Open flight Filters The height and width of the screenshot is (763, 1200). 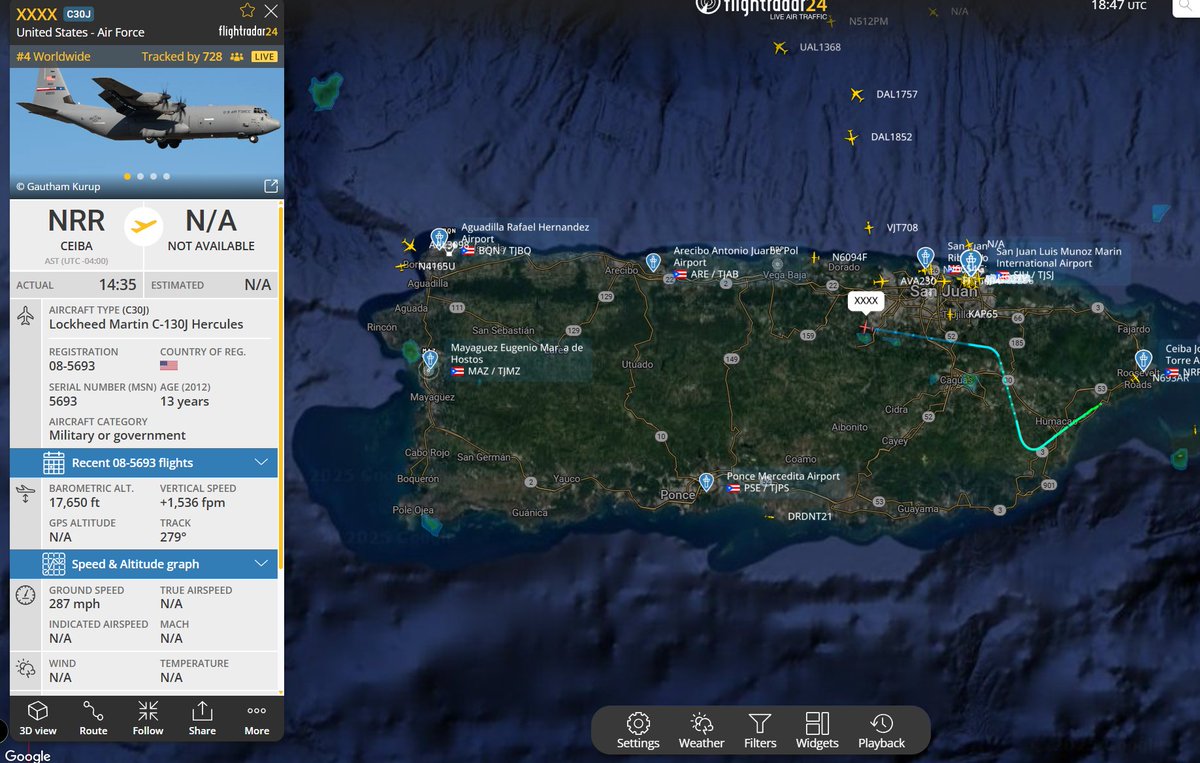coord(760,730)
